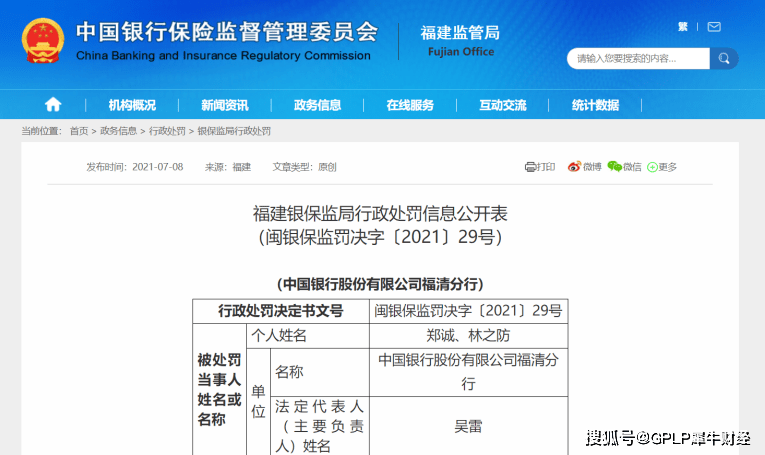The image size is (765, 455).
Task: Click 福建监管局 Fujian Office title
Action: tap(461, 40)
